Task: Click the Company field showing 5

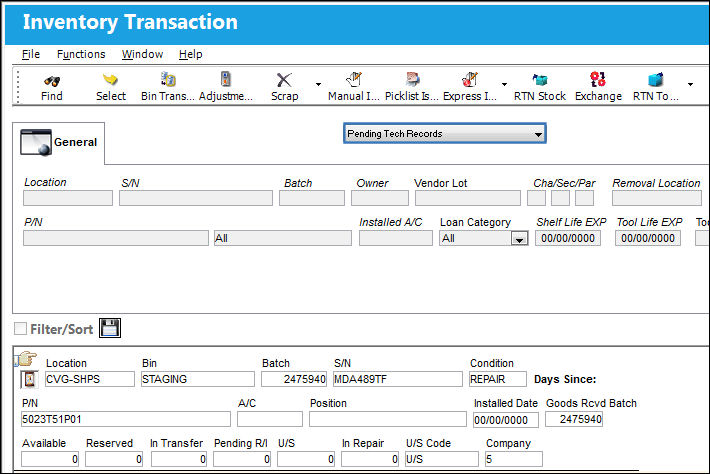Action: tap(513, 459)
